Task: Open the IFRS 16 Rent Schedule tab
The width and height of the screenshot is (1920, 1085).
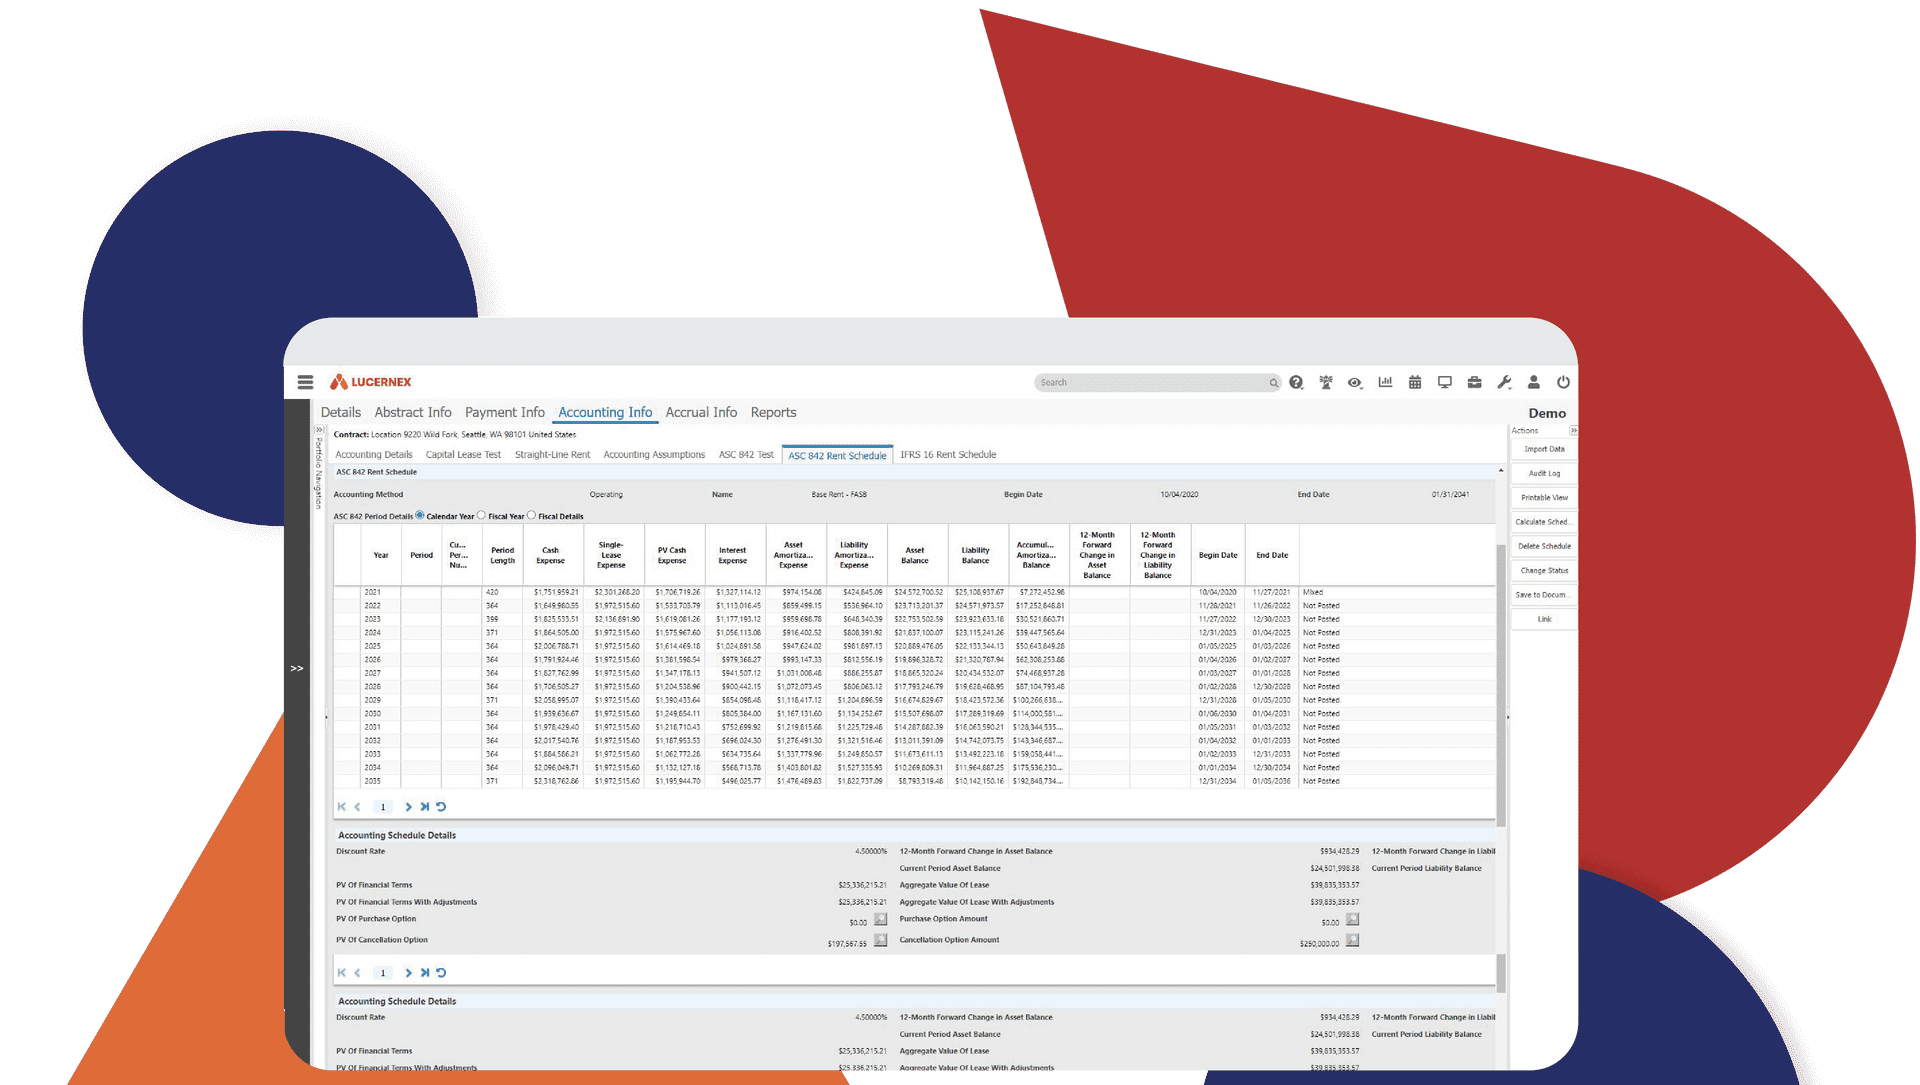Action: tap(947, 455)
